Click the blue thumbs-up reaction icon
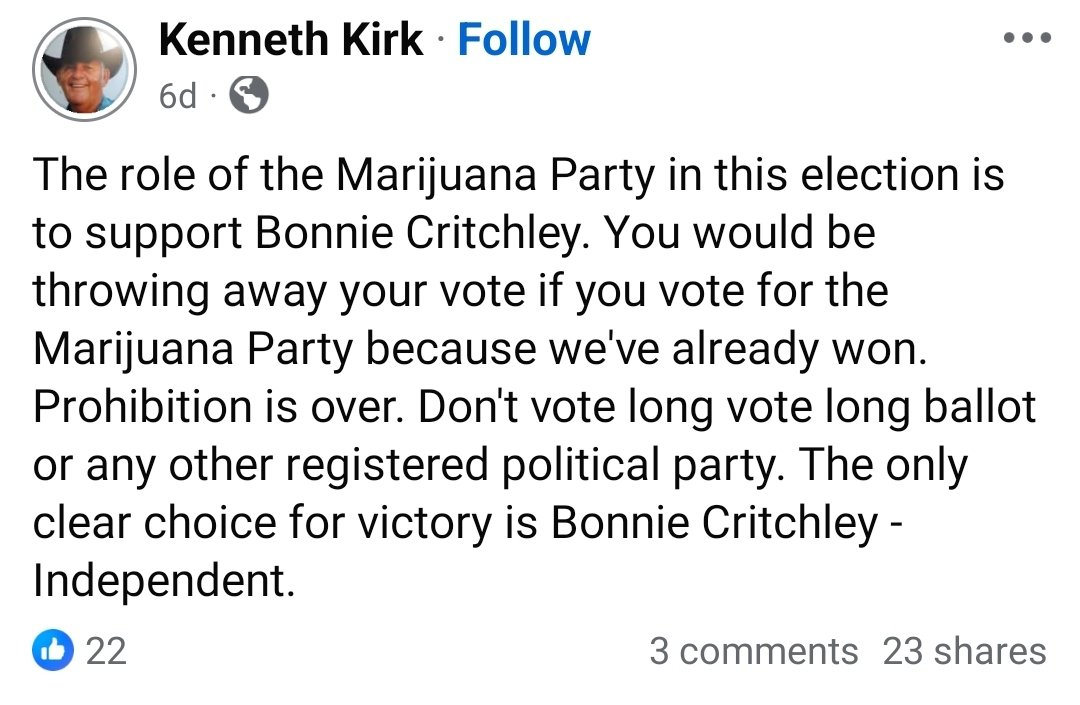1080x705 pixels. pyautogui.click(x=54, y=651)
